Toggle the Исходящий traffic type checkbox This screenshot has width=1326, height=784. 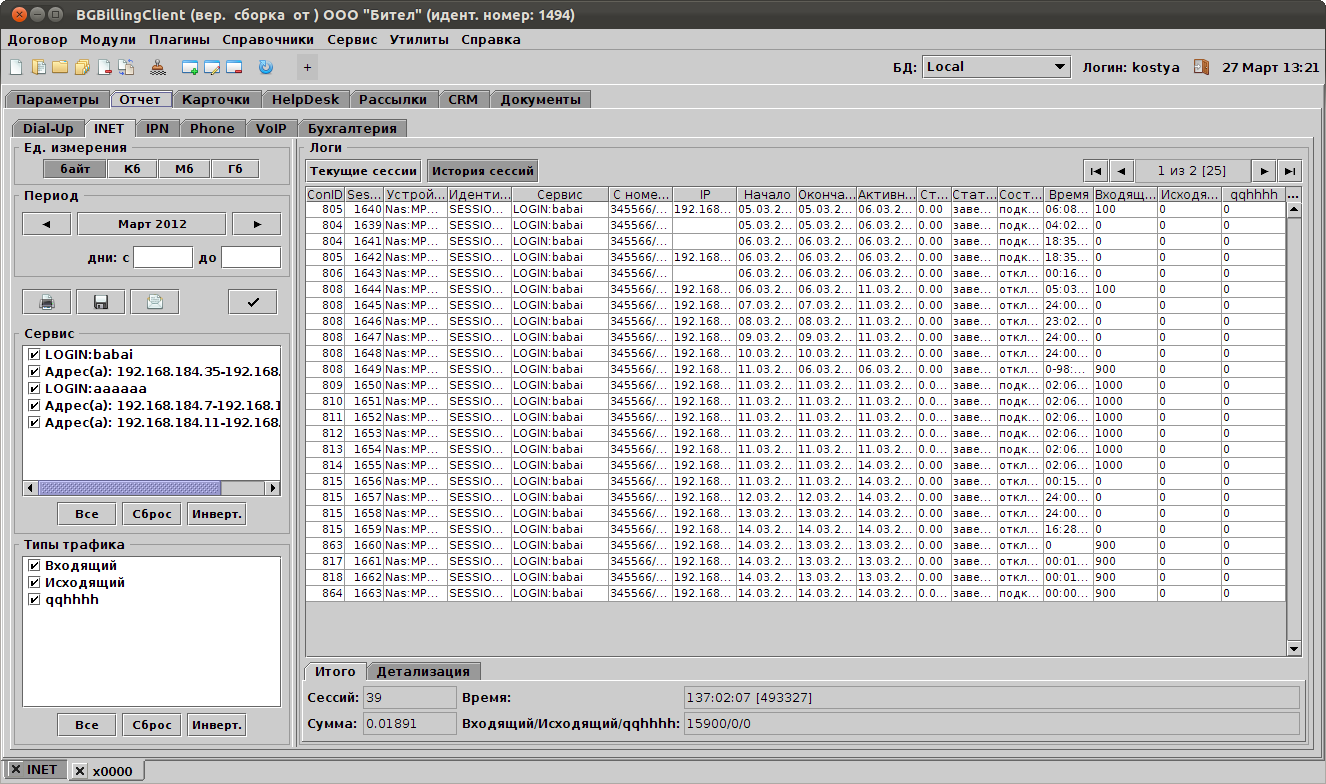pos(35,583)
